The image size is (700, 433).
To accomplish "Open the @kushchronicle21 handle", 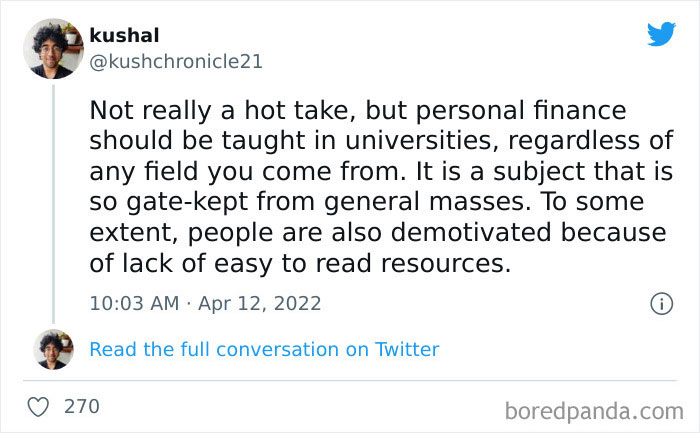I will (176, 61).
